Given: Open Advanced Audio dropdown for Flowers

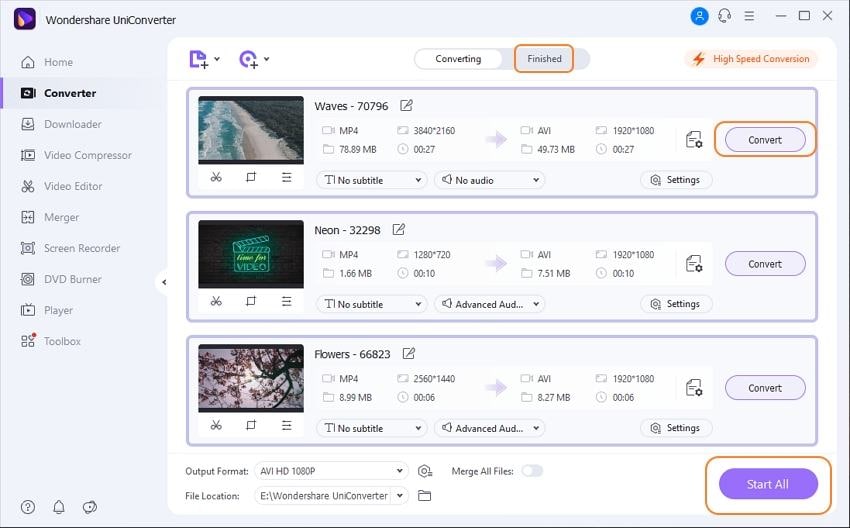Looking at the screenshot, I should (x=490, y=428).
